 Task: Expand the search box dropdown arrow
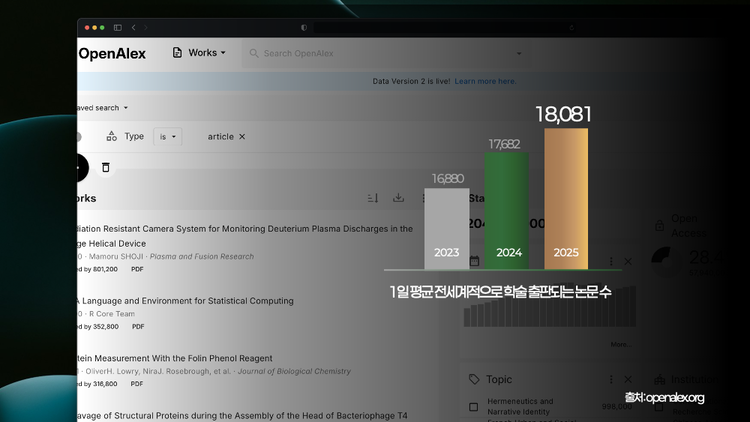(519, 54)
